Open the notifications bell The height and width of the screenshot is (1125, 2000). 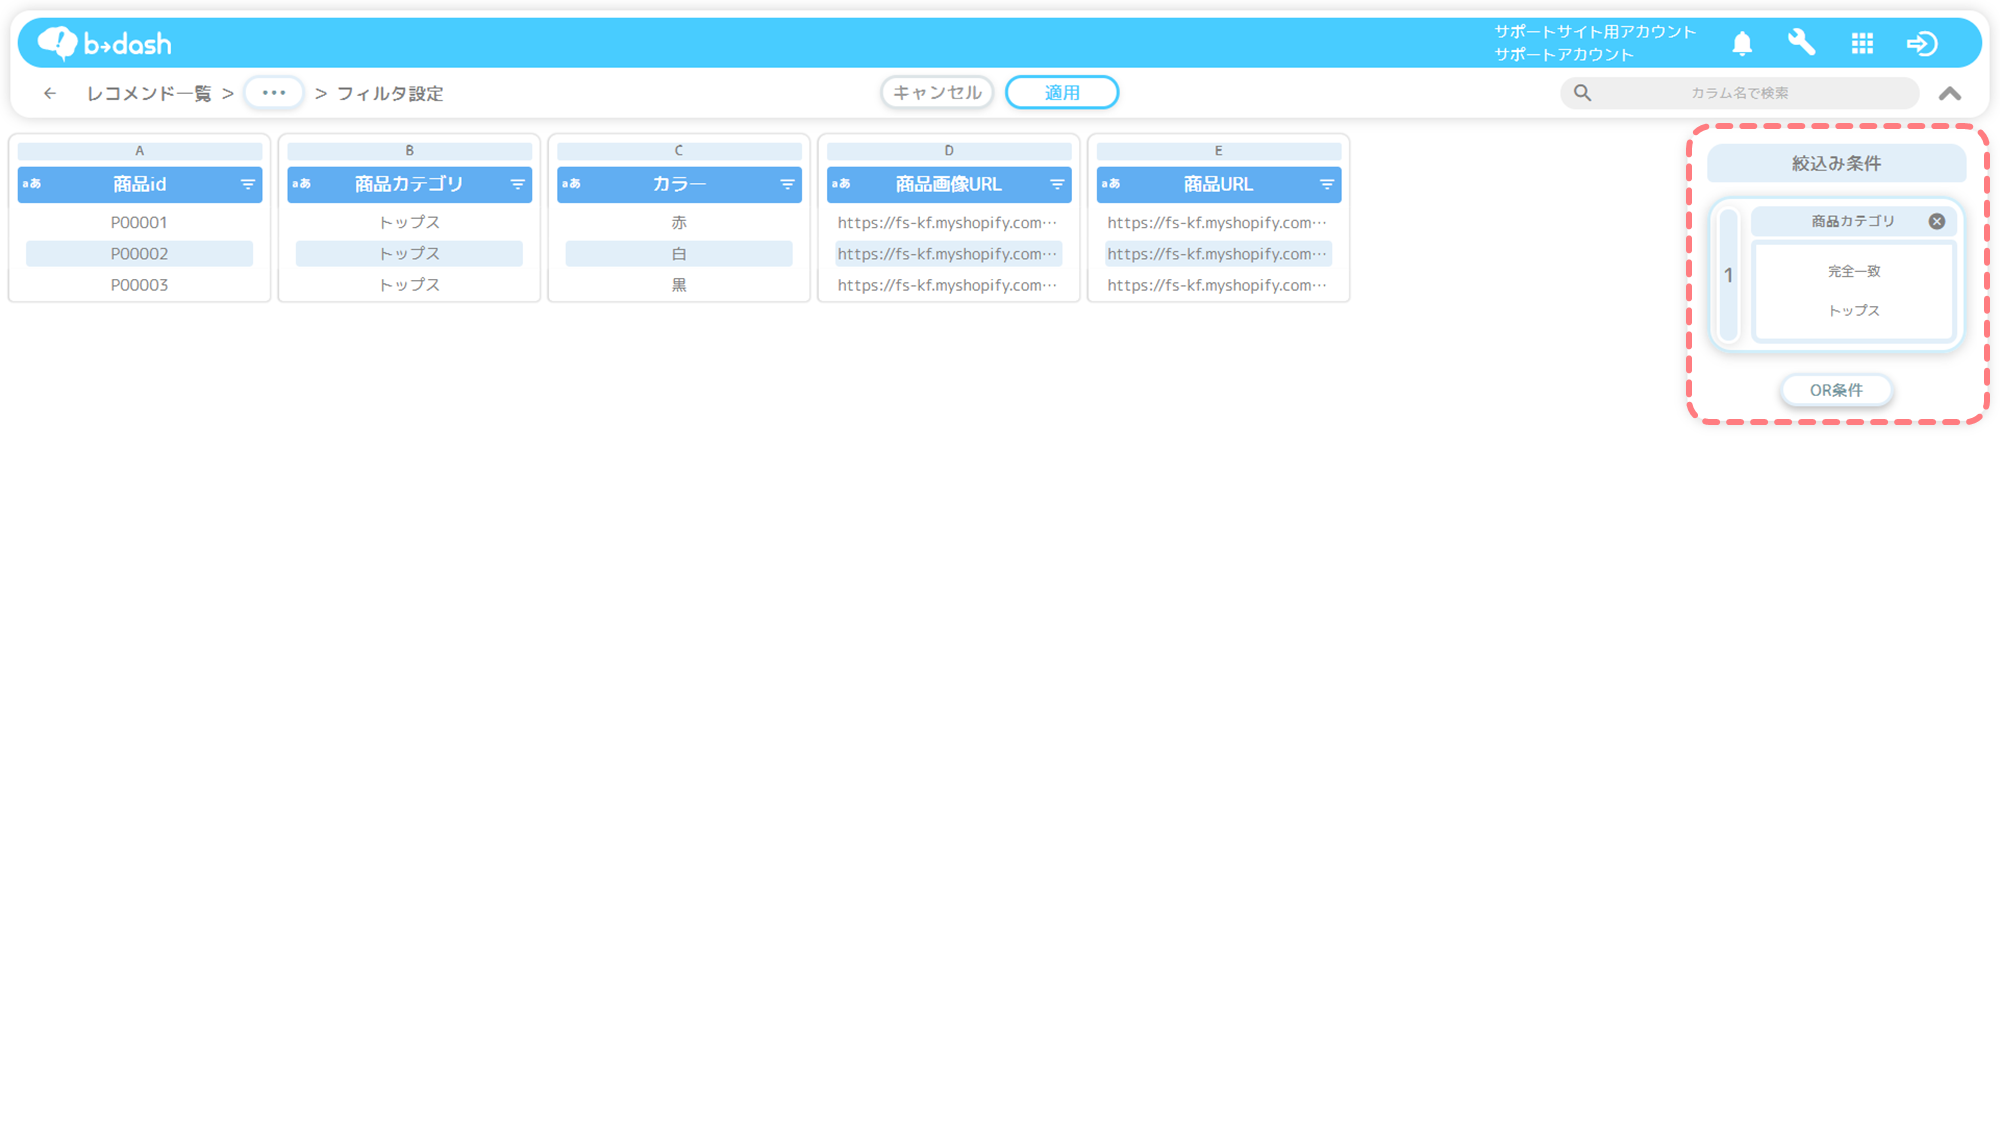pyautogui.click(x=1742, y=43)
